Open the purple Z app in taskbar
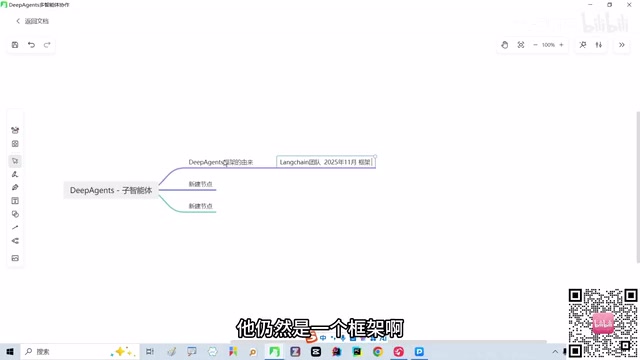Screen dimensions: 640x360 pyautogui.click(x=295, y=351)
